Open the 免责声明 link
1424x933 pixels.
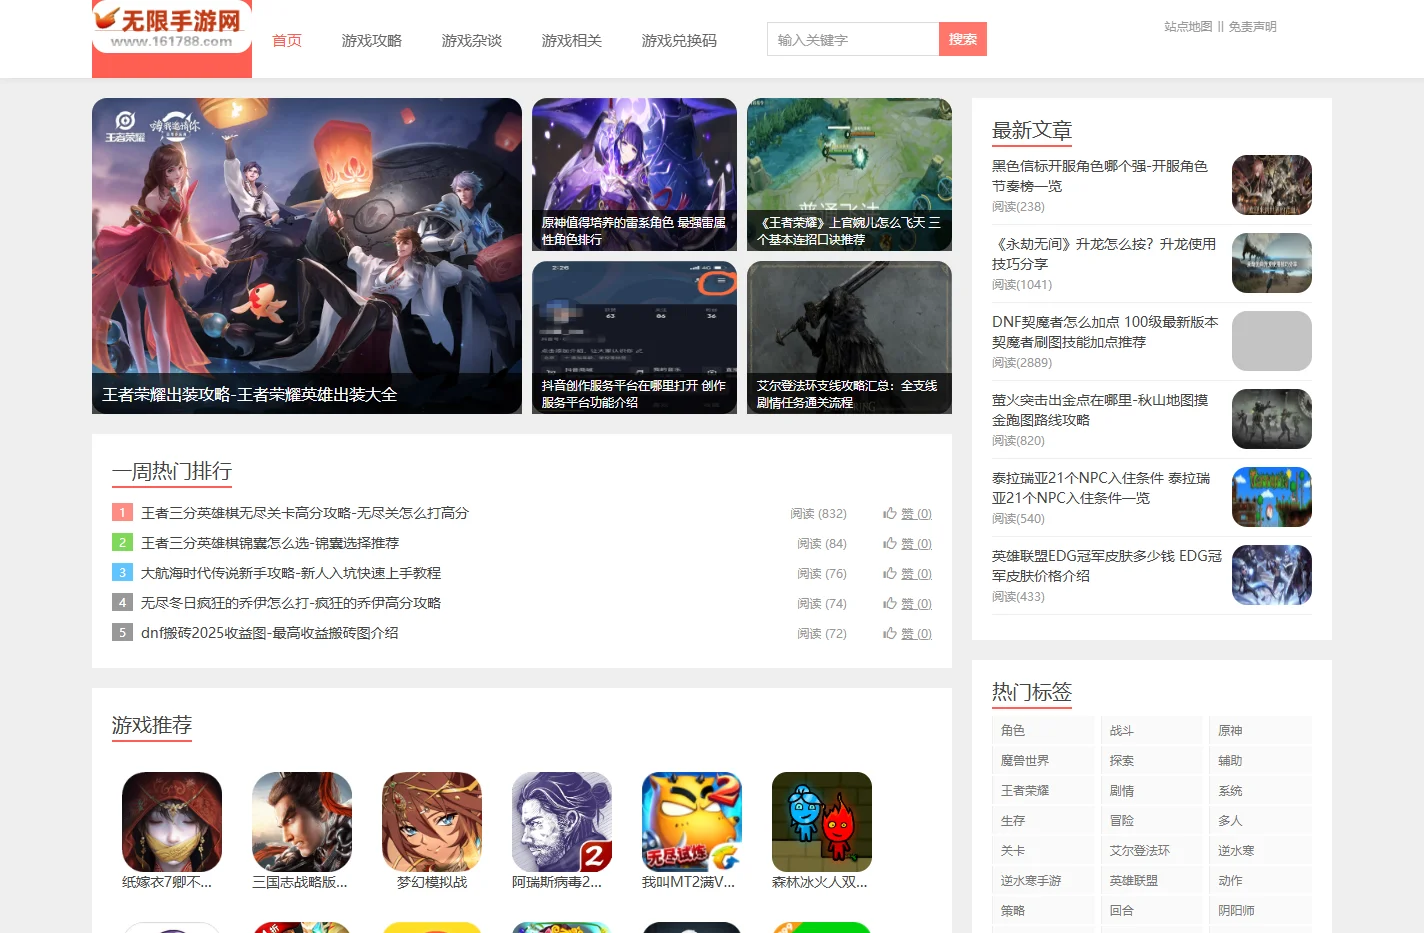pos(1252,27)
